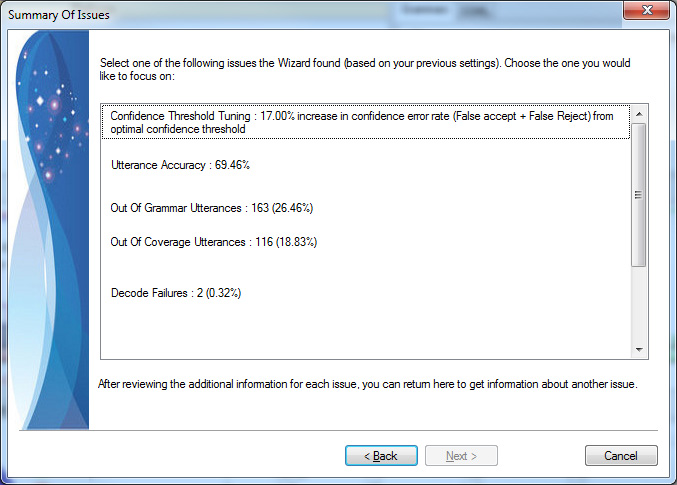Viewport: 677px width, 485px height.
Task: Click blank footer area between Next and Cancel
Action: [541, 456]
